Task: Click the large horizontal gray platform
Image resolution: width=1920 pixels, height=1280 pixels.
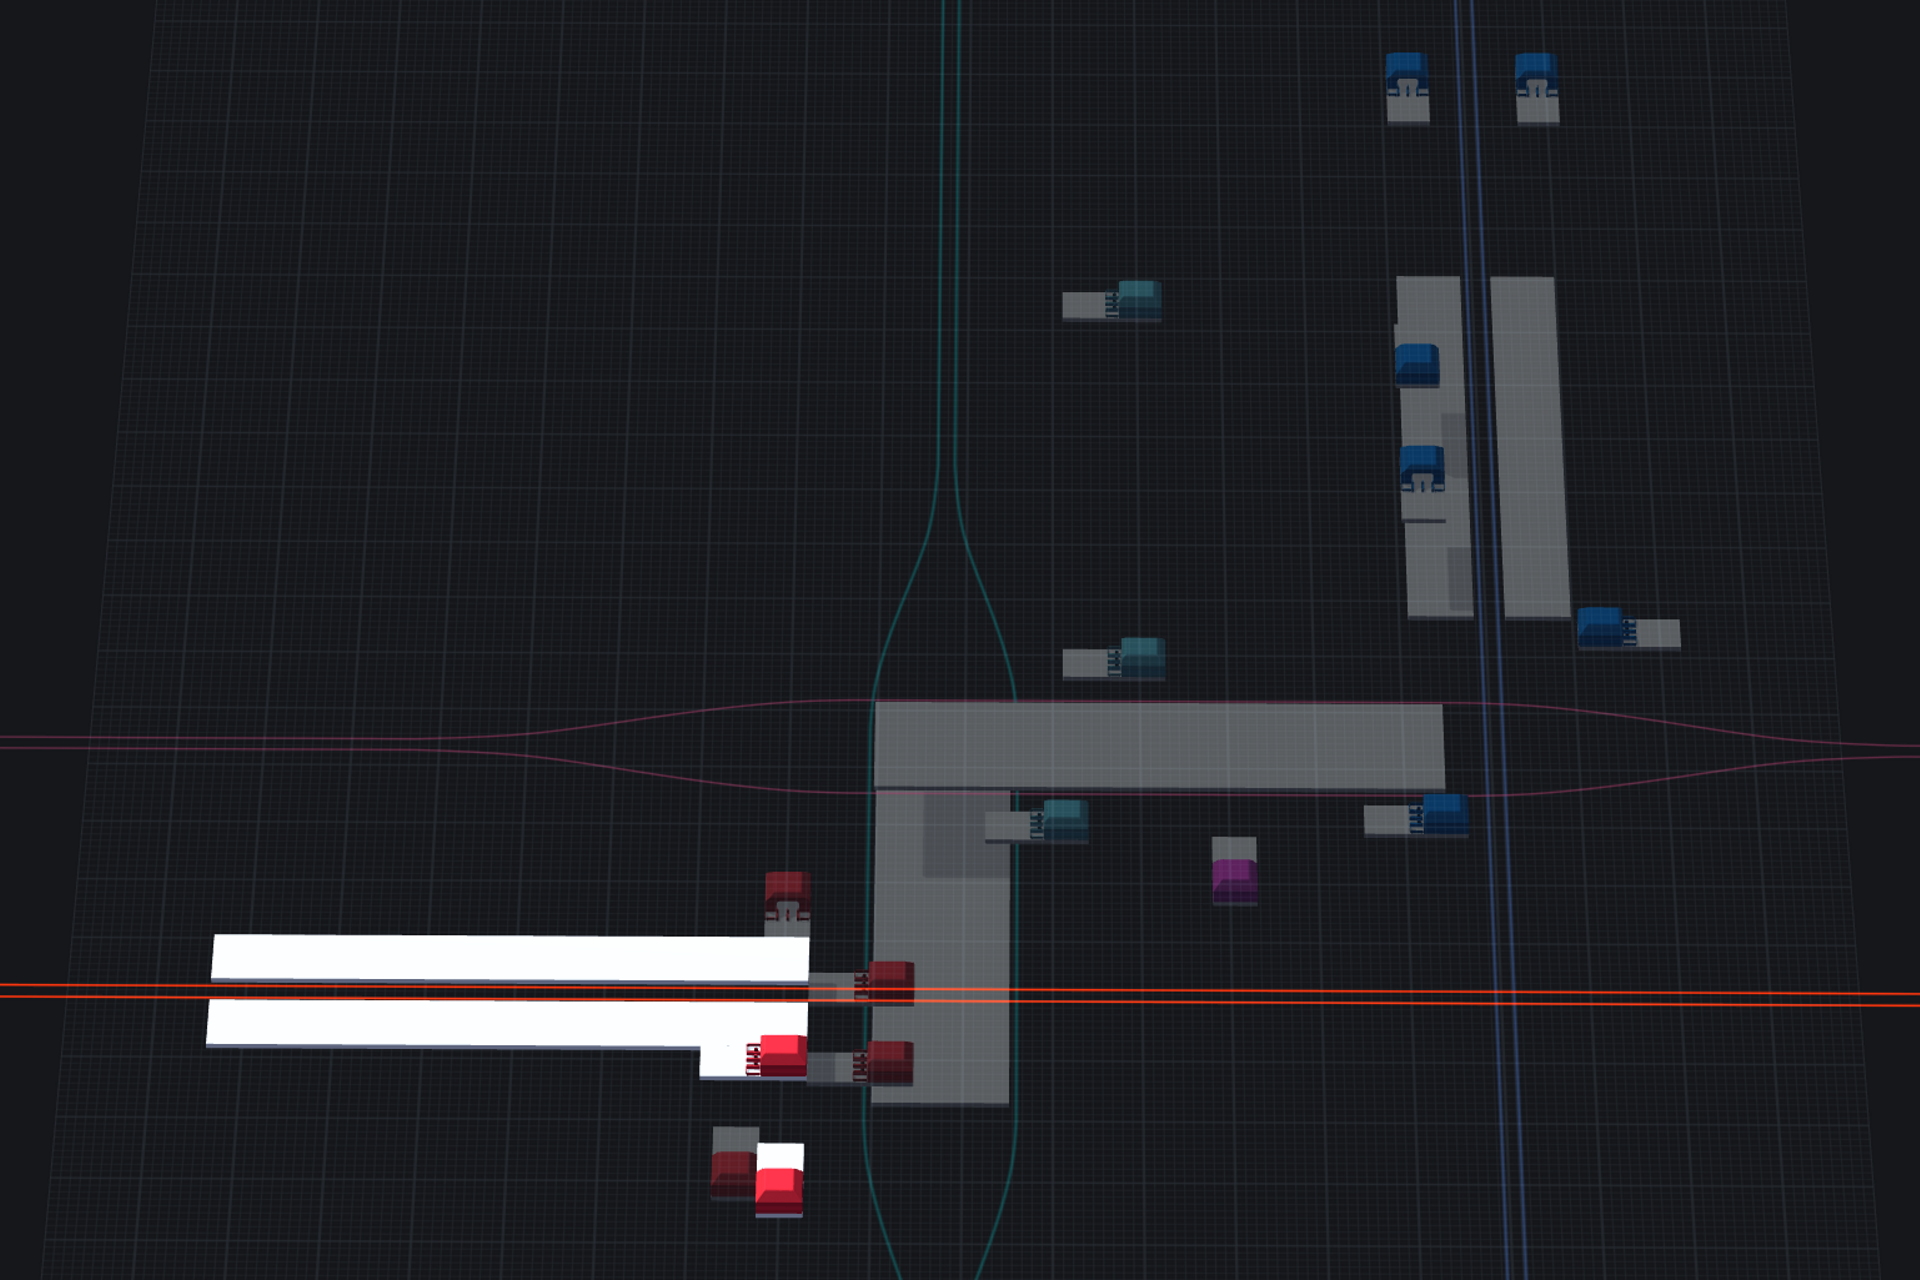Action: coord(1158,746)
